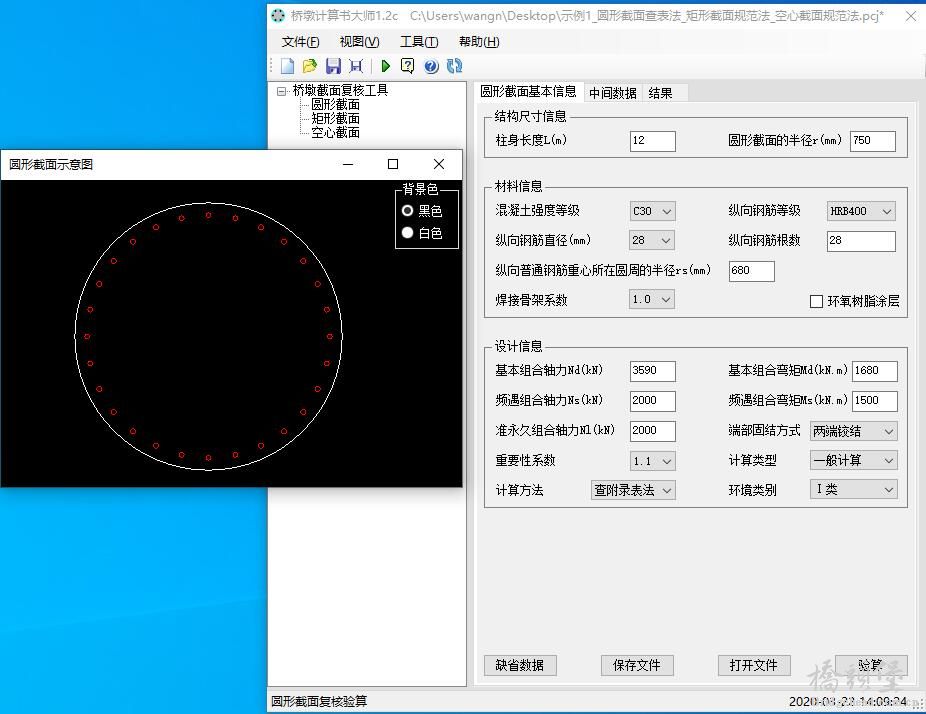Open the 计算方法 dropdown

pyautogui.click(x=632, y=490)
